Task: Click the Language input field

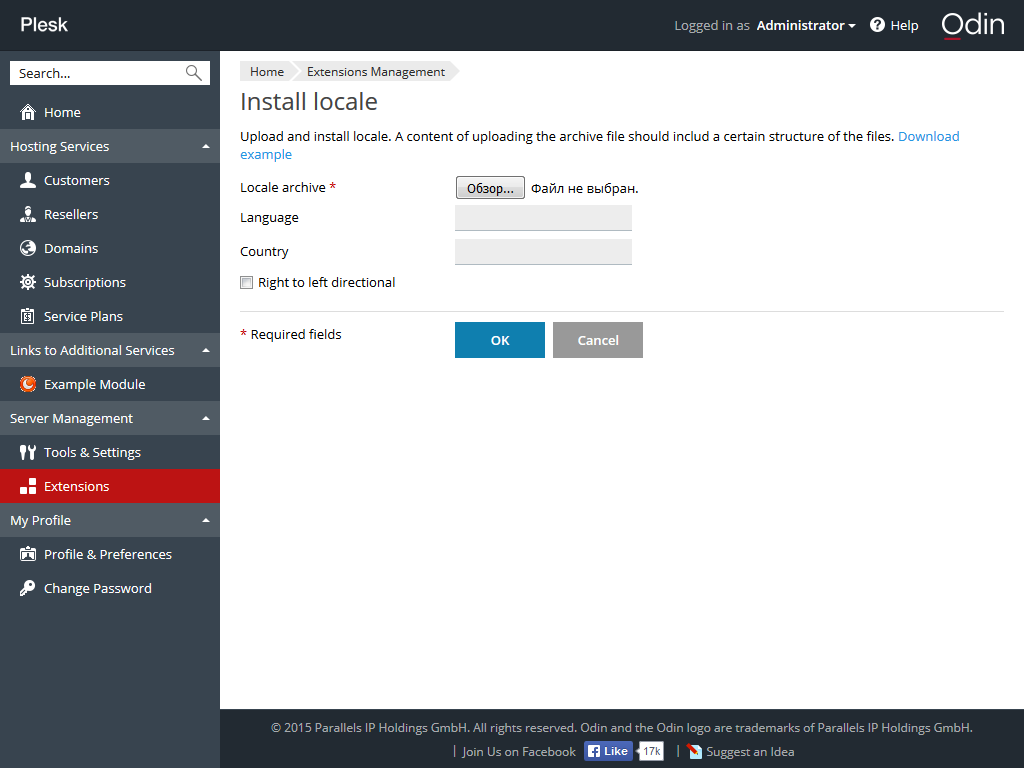Action: click(543, 217)
